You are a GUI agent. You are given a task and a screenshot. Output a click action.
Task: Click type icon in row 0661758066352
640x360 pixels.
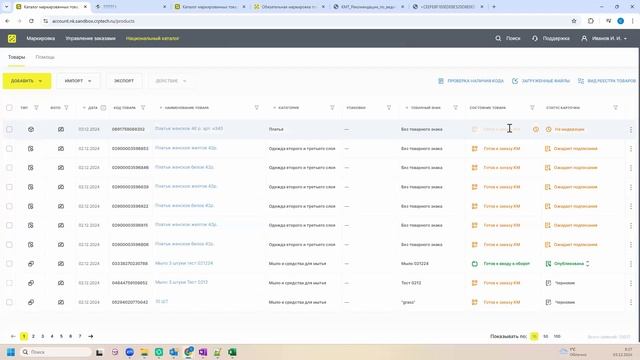(31, 129)
